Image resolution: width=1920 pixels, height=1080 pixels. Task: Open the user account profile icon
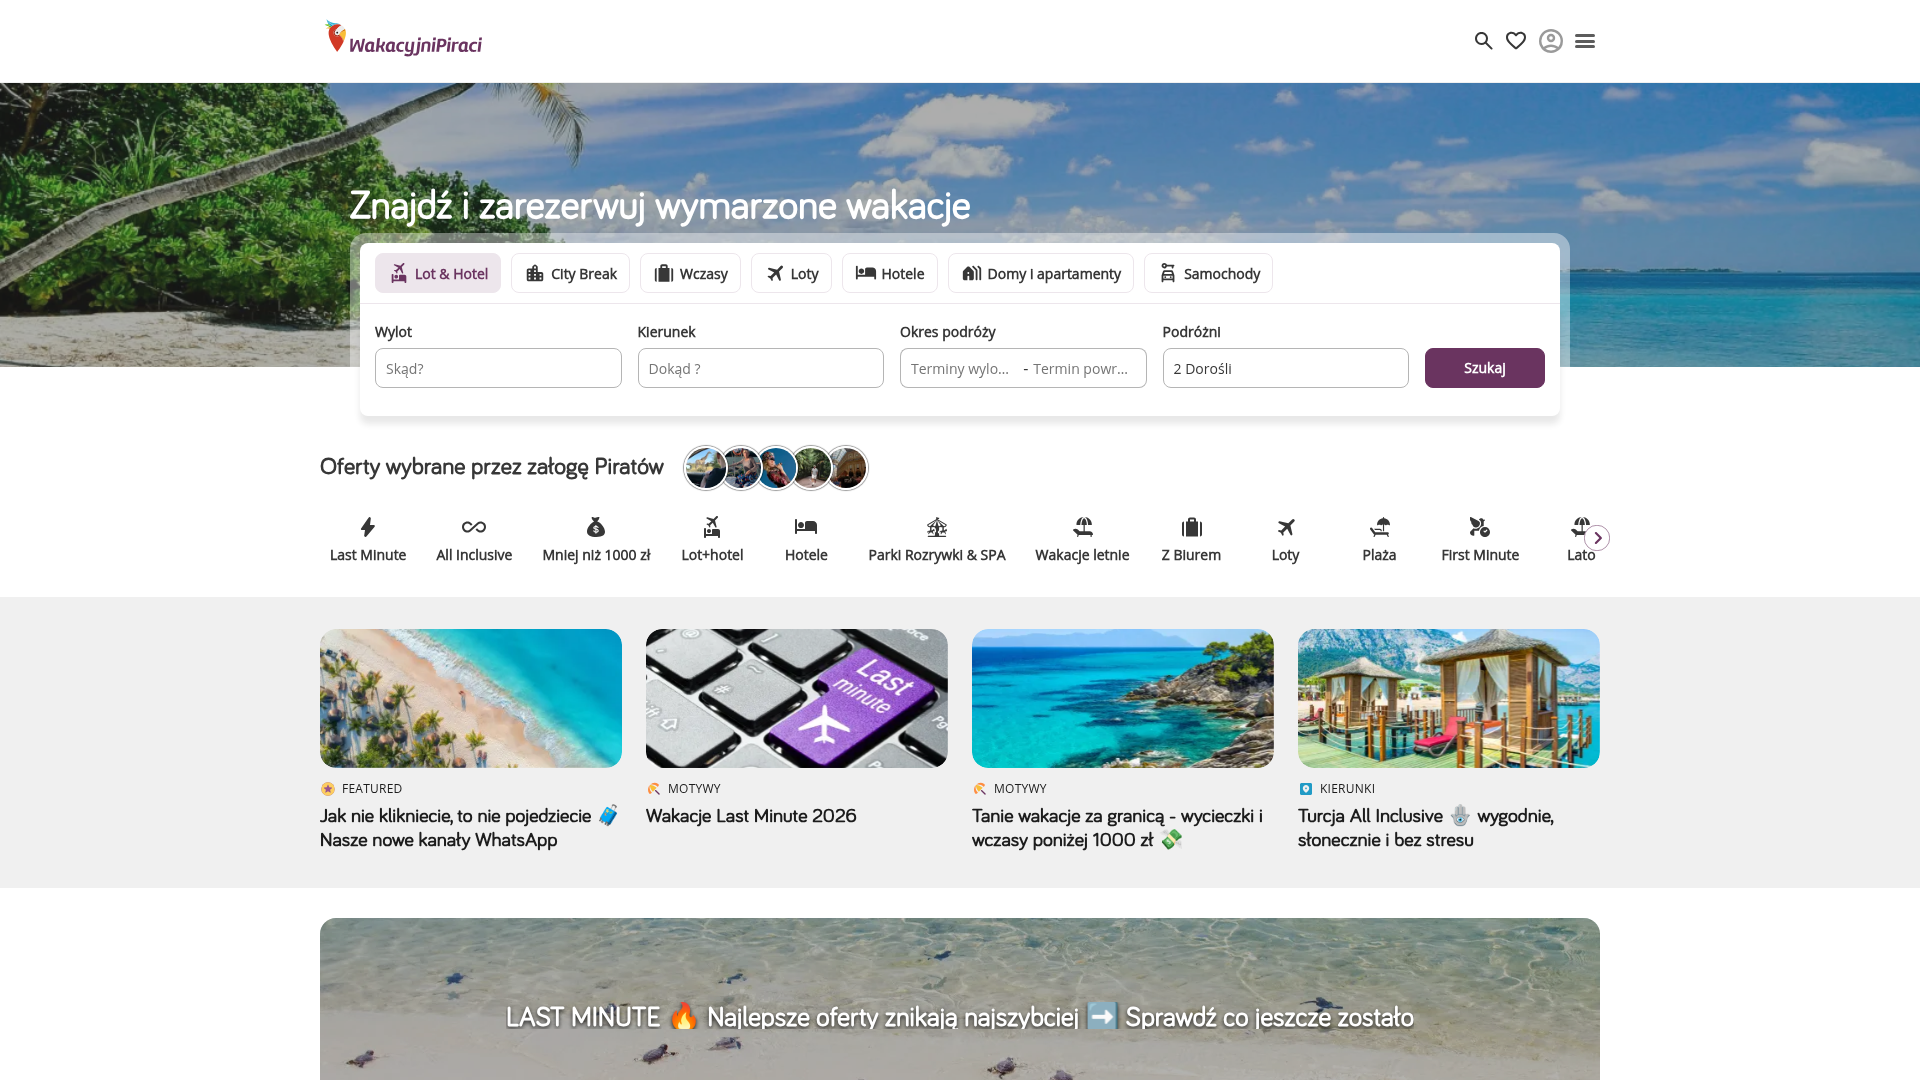coord(1550,41)
